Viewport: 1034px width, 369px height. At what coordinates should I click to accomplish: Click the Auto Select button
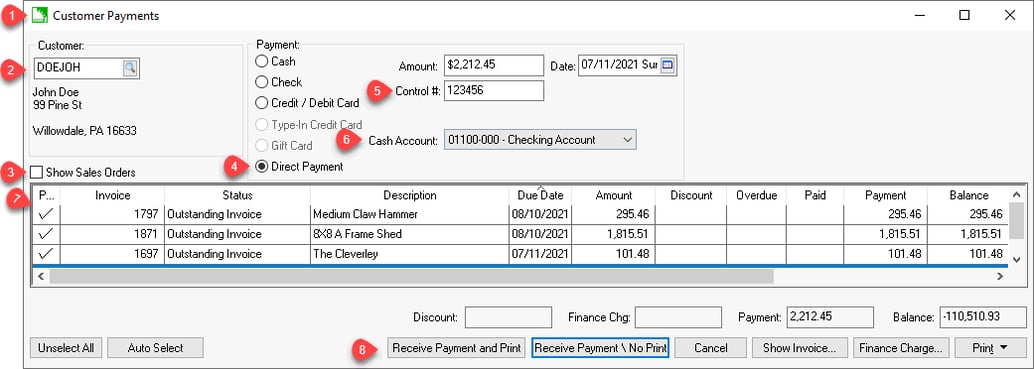[x=156, y=347]
